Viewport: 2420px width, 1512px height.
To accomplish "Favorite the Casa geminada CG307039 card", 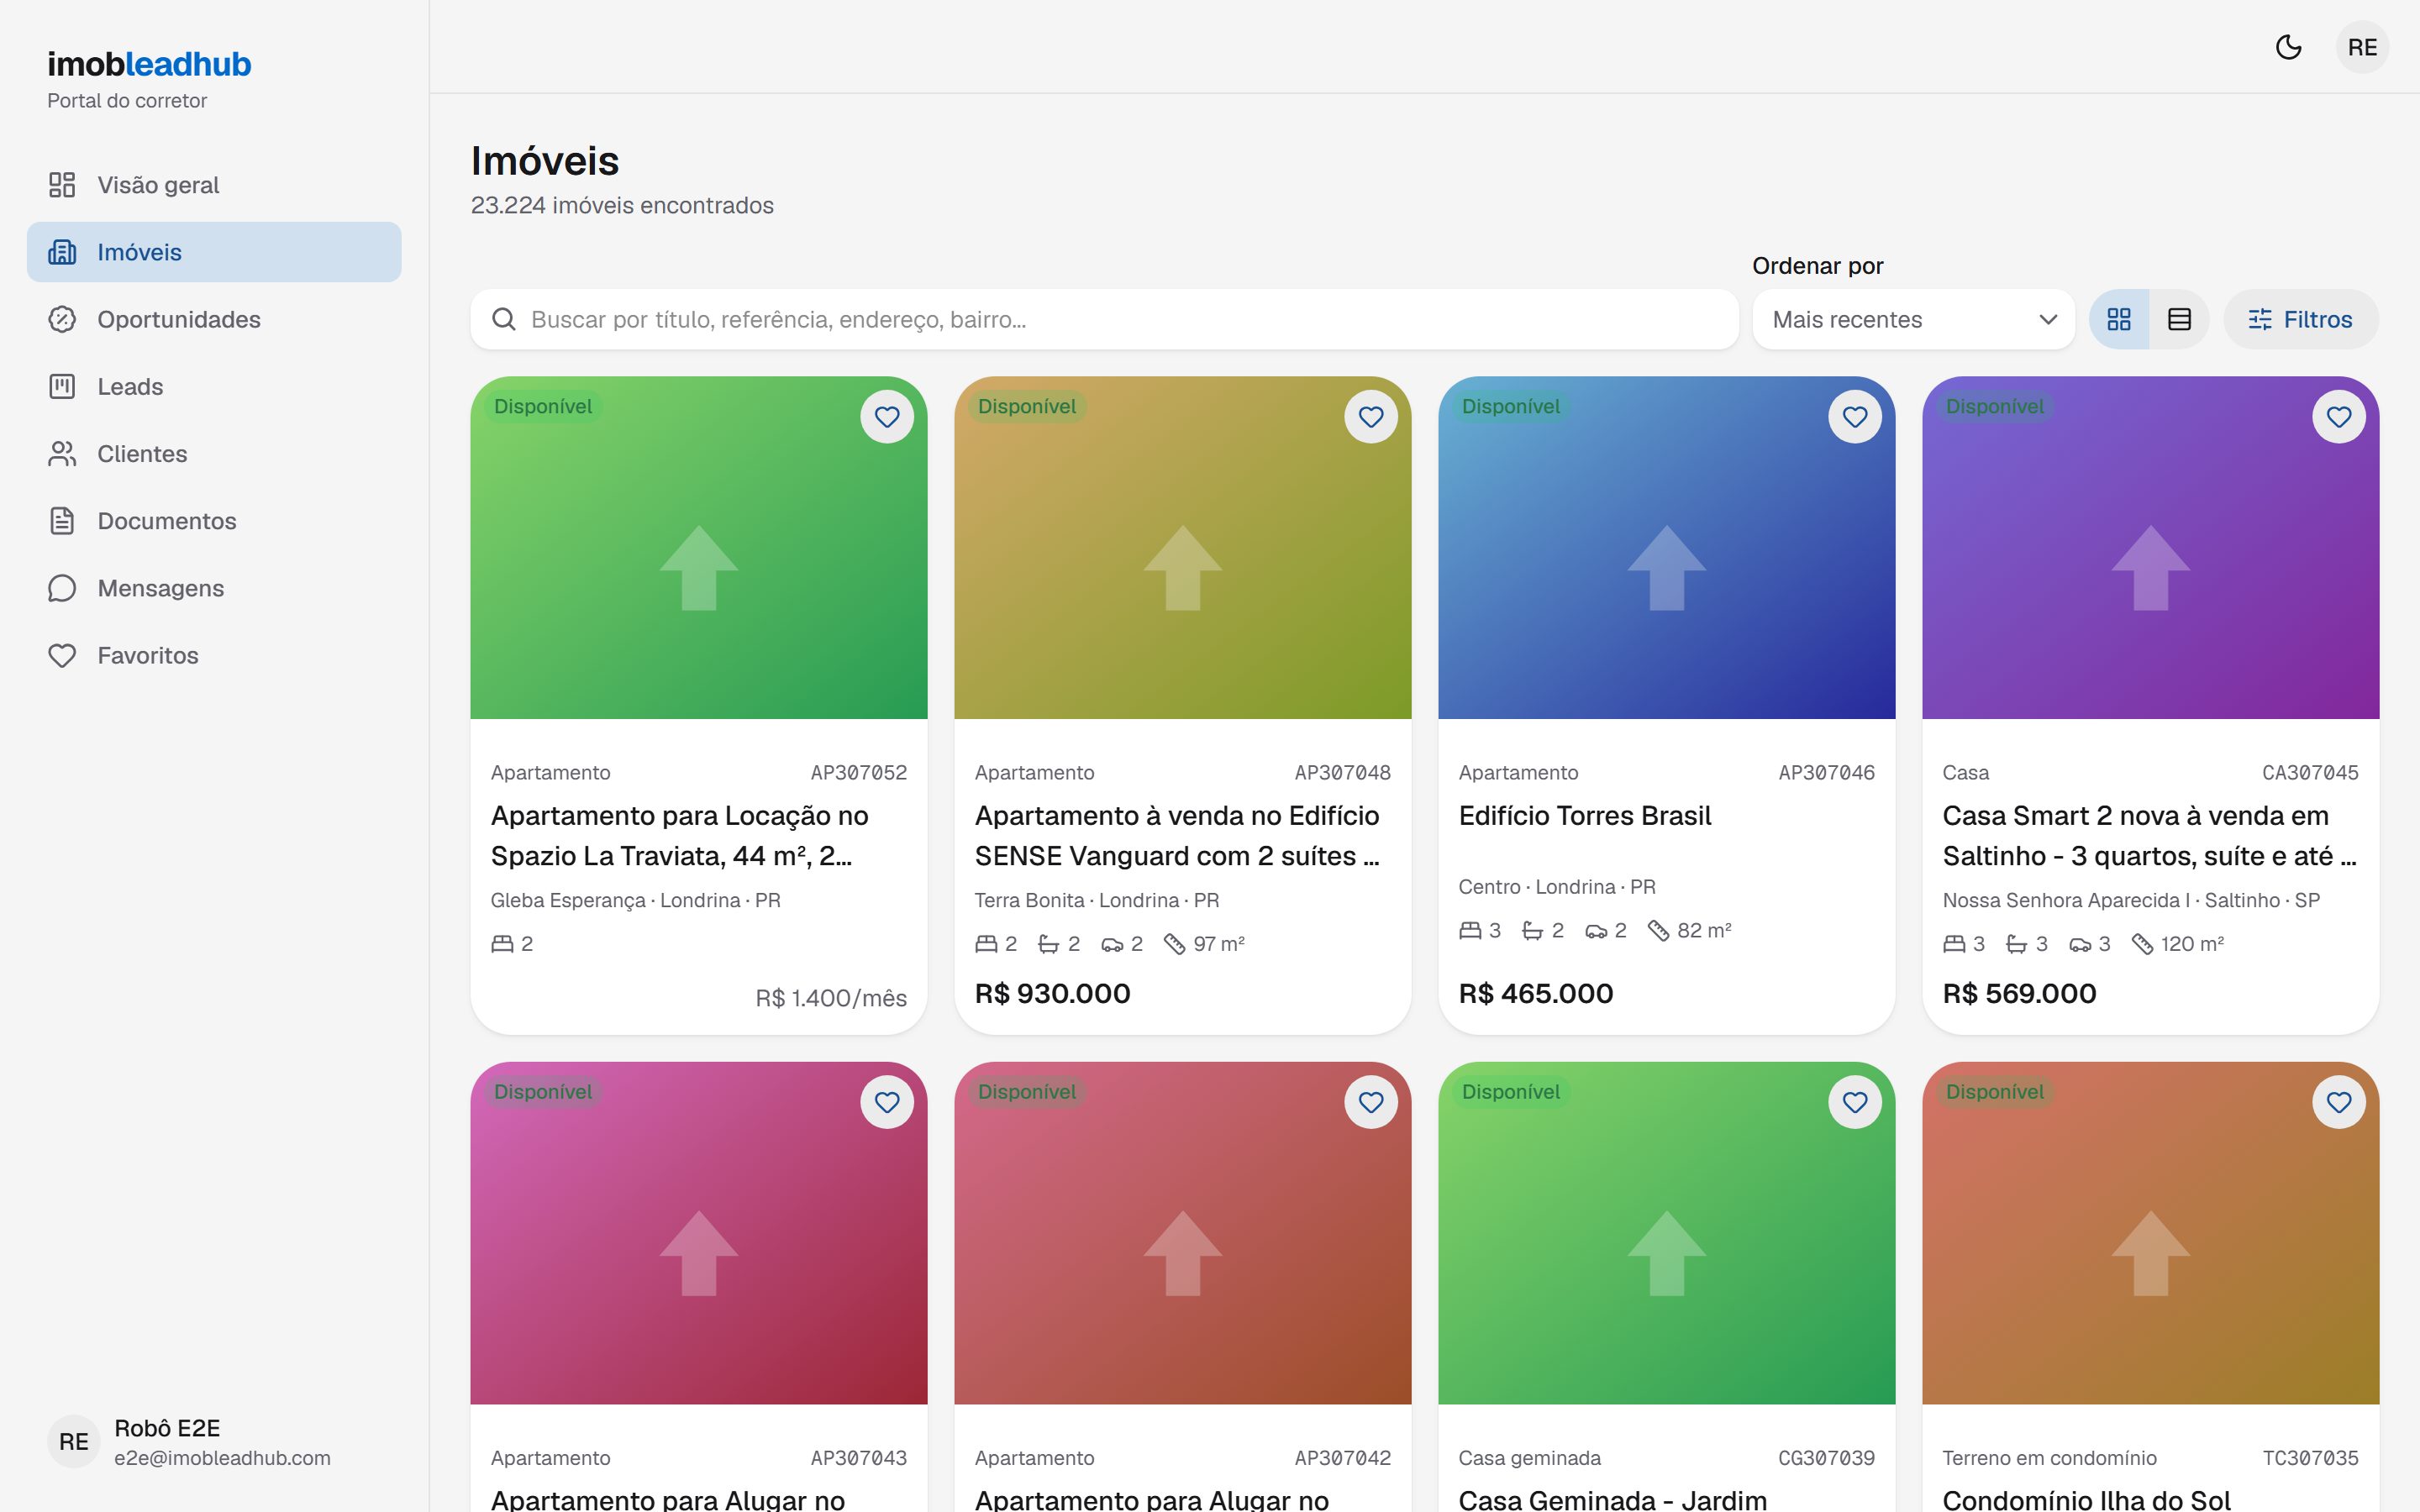I will pos(1855,1102).
